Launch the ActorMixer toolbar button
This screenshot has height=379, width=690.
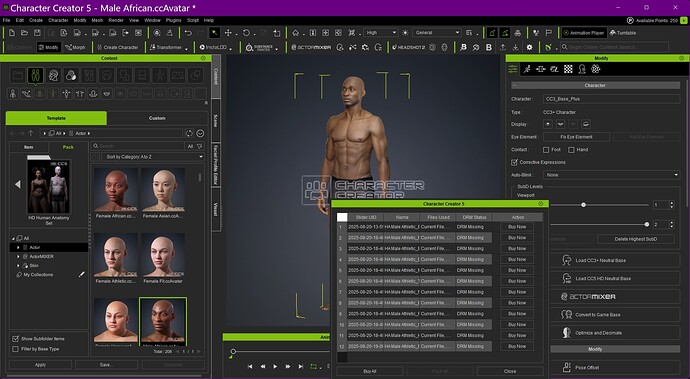pos(311,47)
